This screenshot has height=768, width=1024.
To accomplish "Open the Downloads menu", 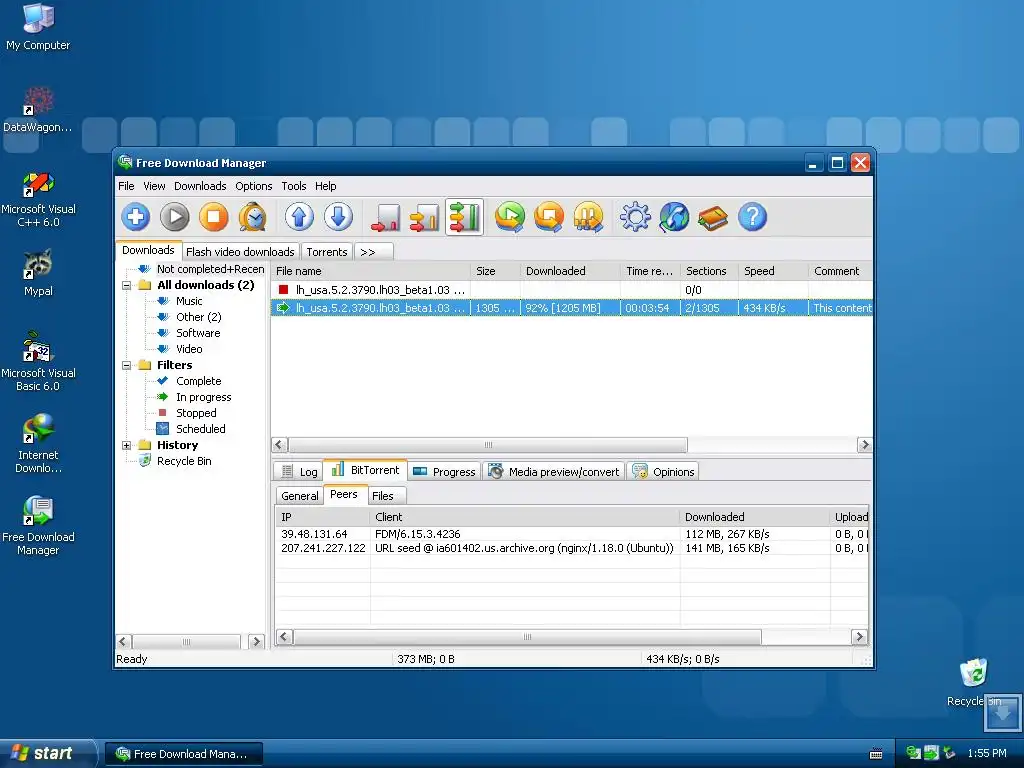I will tap(200, 186).
